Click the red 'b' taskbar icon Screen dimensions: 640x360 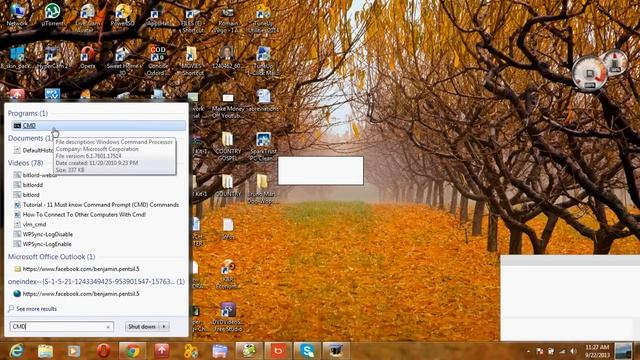pyautogui.click(x=278, y=351)
